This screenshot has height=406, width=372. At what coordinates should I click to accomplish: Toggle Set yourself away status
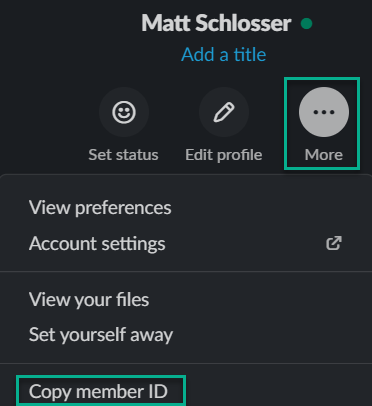[185, 335]
